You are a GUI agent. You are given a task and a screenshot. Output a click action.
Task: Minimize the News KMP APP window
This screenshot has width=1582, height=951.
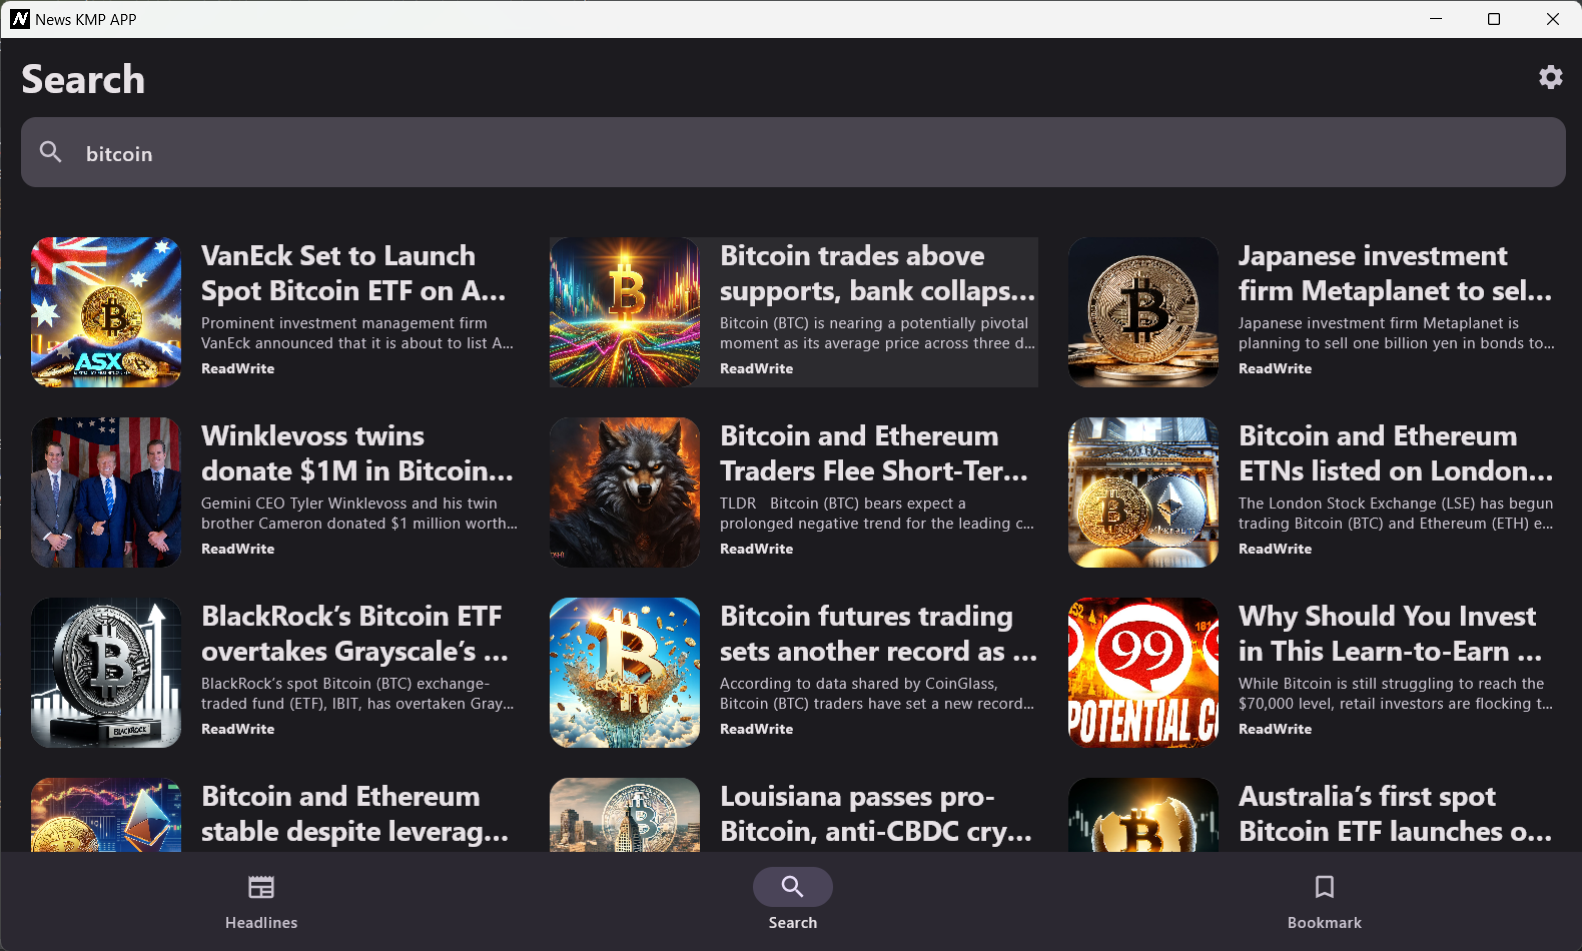click(x=1436, y=19)
